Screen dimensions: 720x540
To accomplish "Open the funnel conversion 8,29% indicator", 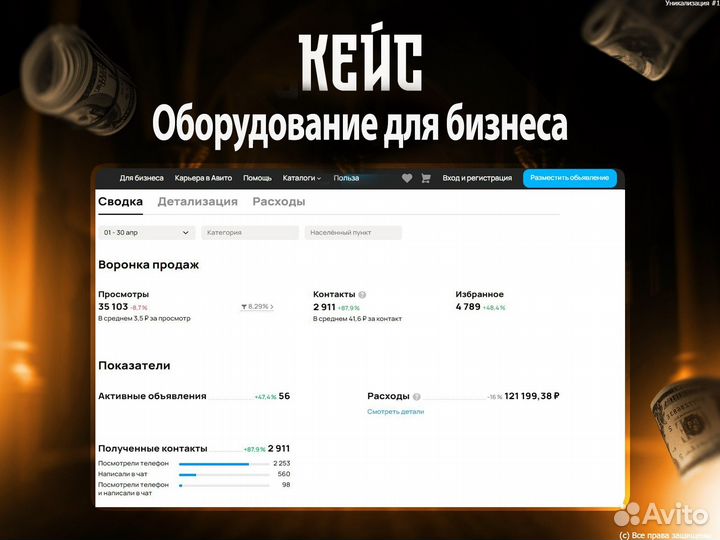I will pyautogui.click(x=257, y=306).
